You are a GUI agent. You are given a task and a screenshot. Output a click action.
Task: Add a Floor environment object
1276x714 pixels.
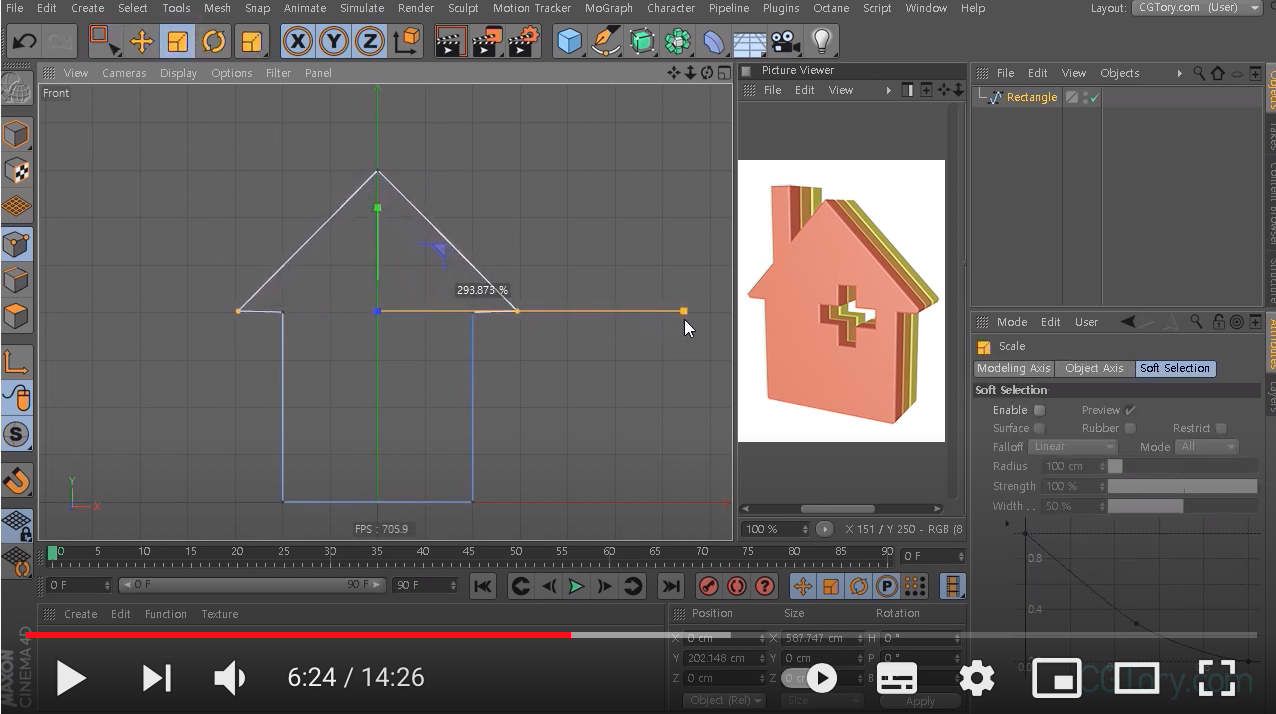[x=750, y=42]
